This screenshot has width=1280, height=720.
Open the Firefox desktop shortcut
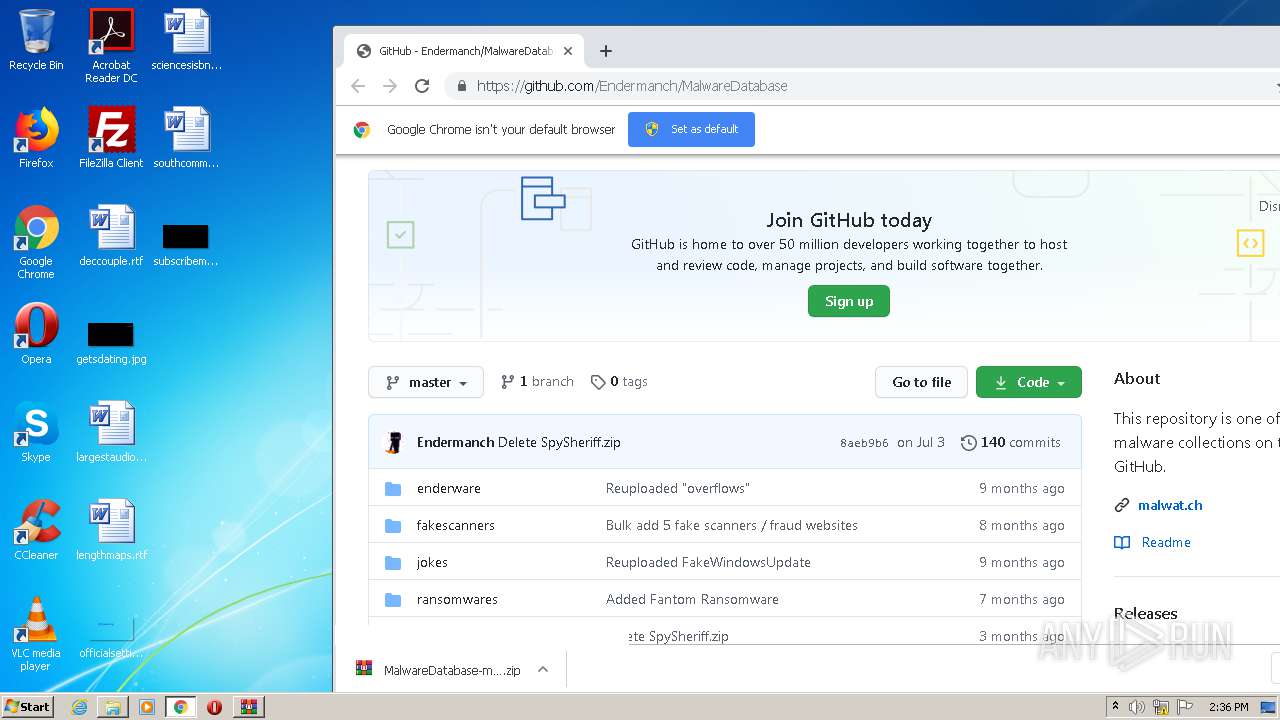(36, 138)
